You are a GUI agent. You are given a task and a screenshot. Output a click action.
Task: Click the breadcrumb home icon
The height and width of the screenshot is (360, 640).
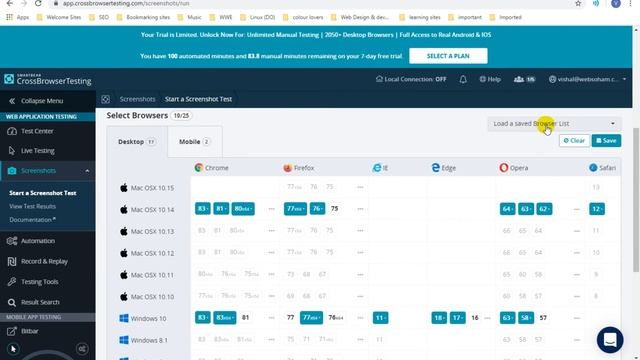[x=106, y=99]
